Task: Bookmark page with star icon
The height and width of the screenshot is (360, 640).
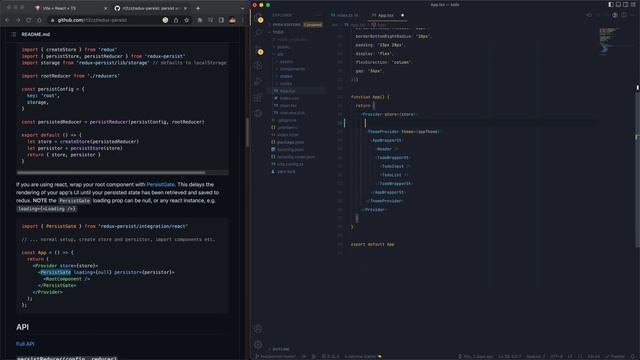Action: pyautogui.click(x=187, y=20)
